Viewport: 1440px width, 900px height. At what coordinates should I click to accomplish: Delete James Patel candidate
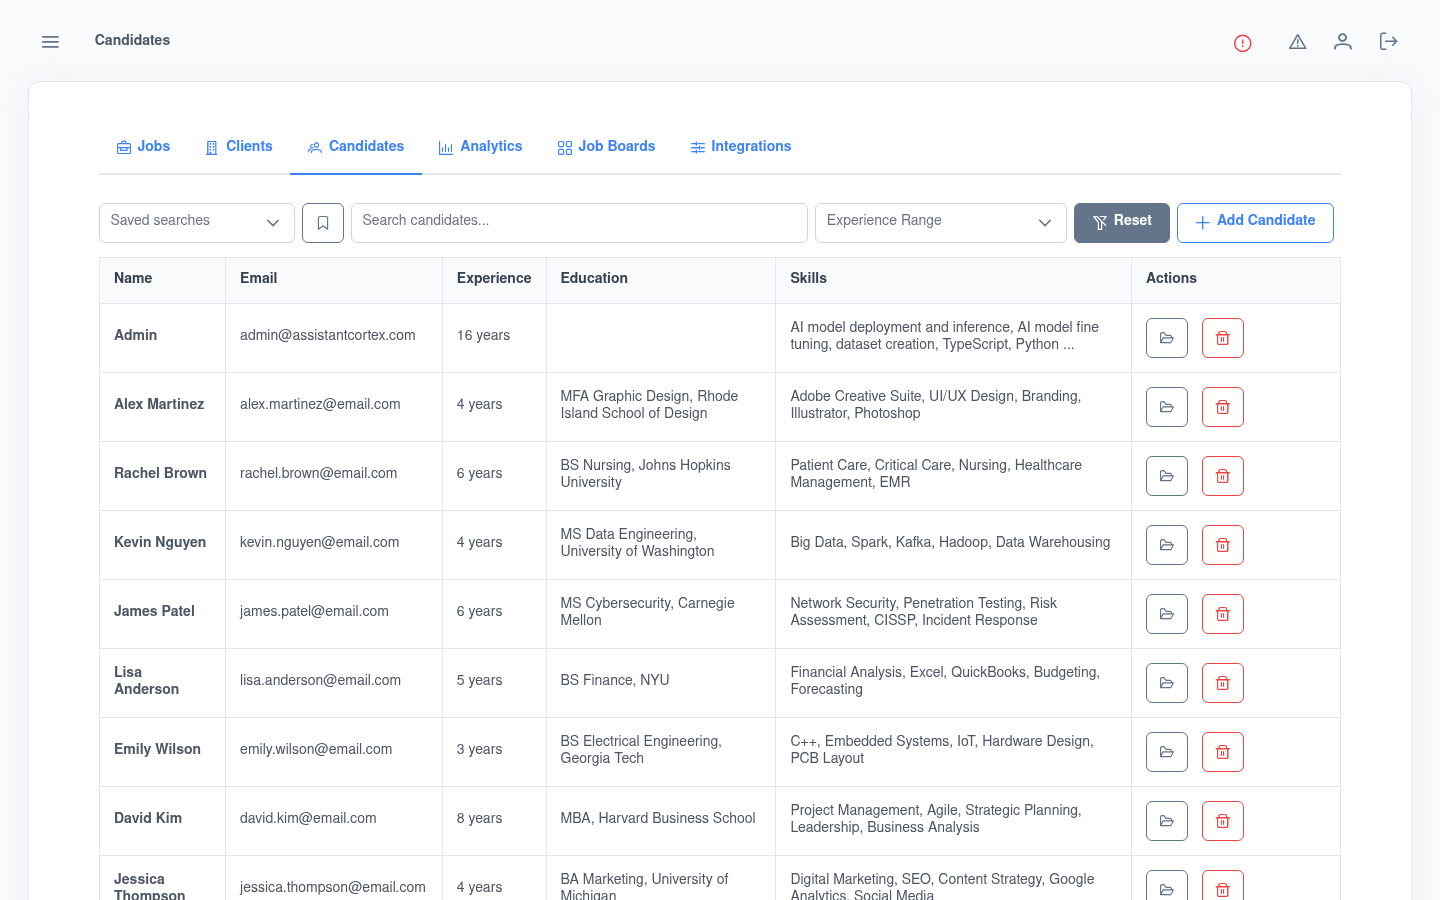click(1223, 614)
